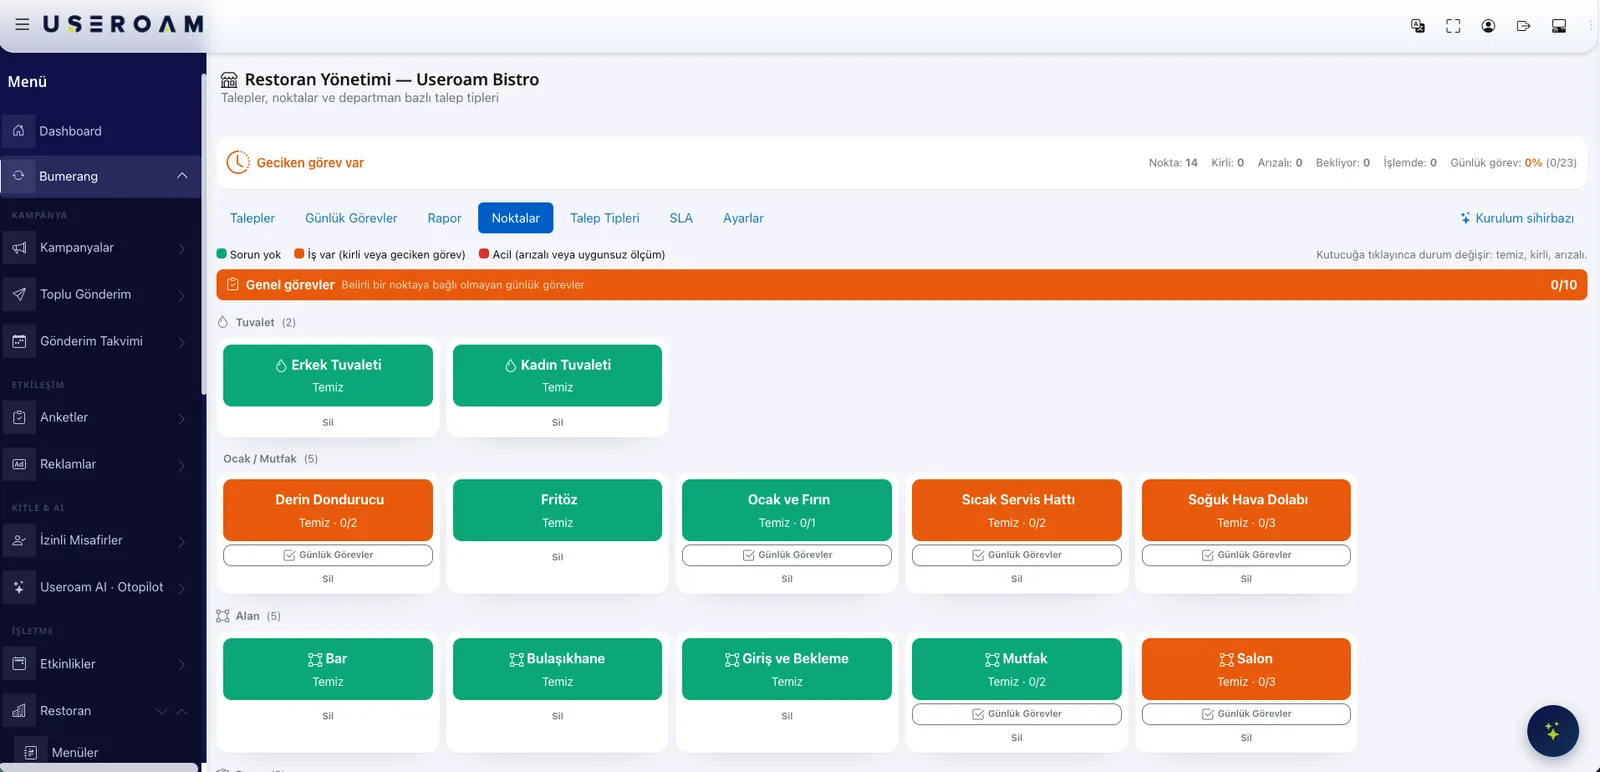This screenshot has height=772, width=1600.
Task: Change status of Kadın Tuvaleti card
Action: pos(558,375)
